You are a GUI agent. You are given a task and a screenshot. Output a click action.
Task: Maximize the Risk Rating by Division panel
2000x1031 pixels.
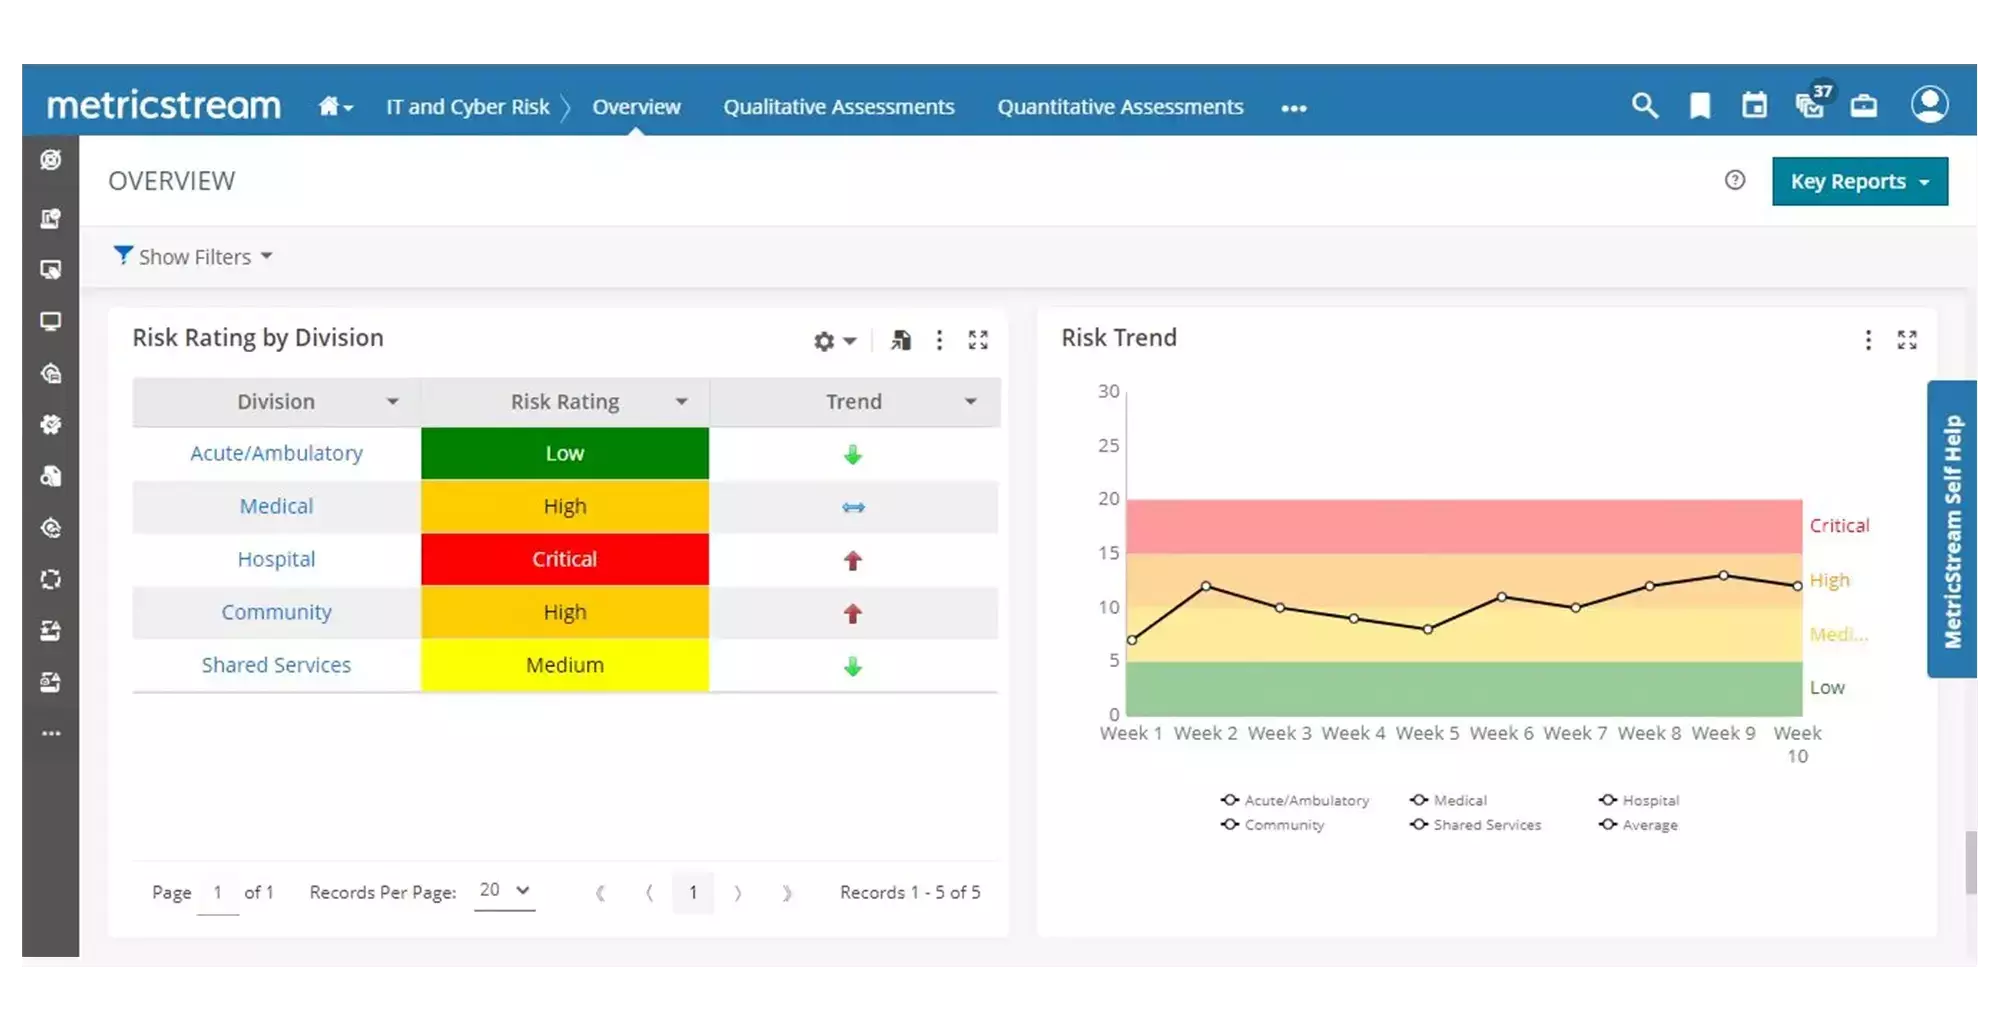978,340
